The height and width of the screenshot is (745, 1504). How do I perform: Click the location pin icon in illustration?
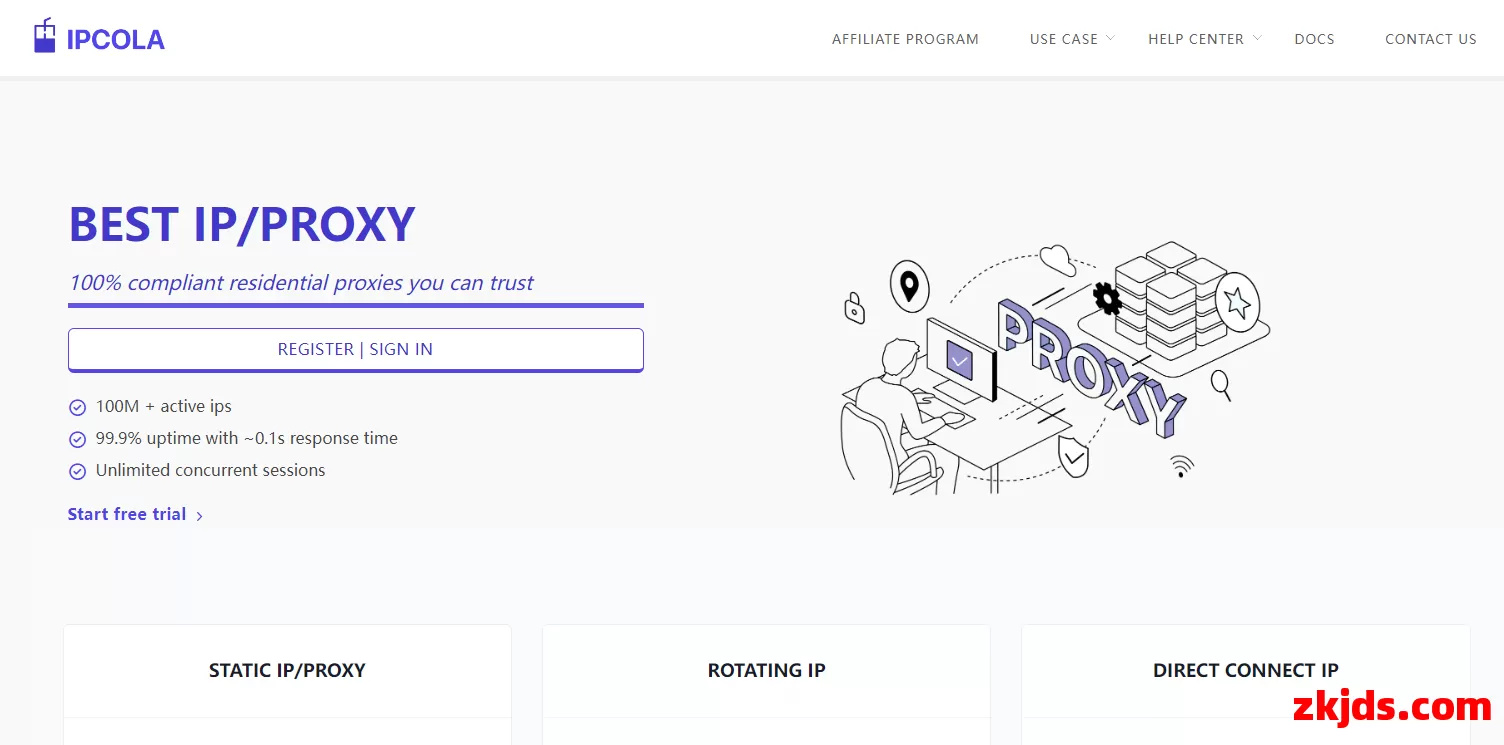[909, 287]
